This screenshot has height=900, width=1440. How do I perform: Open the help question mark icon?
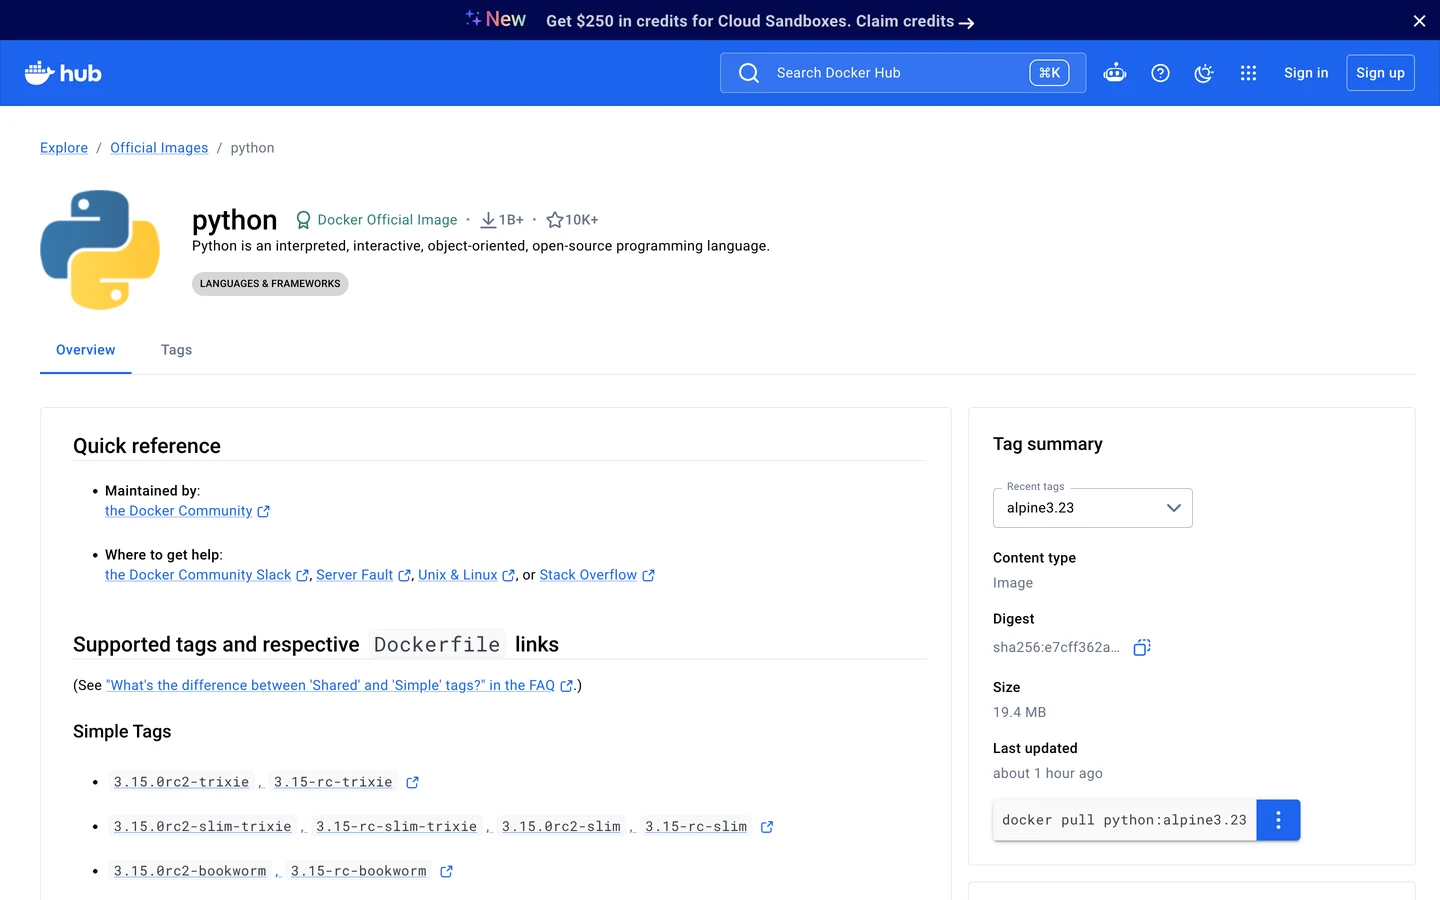[x=1160, y=73]
